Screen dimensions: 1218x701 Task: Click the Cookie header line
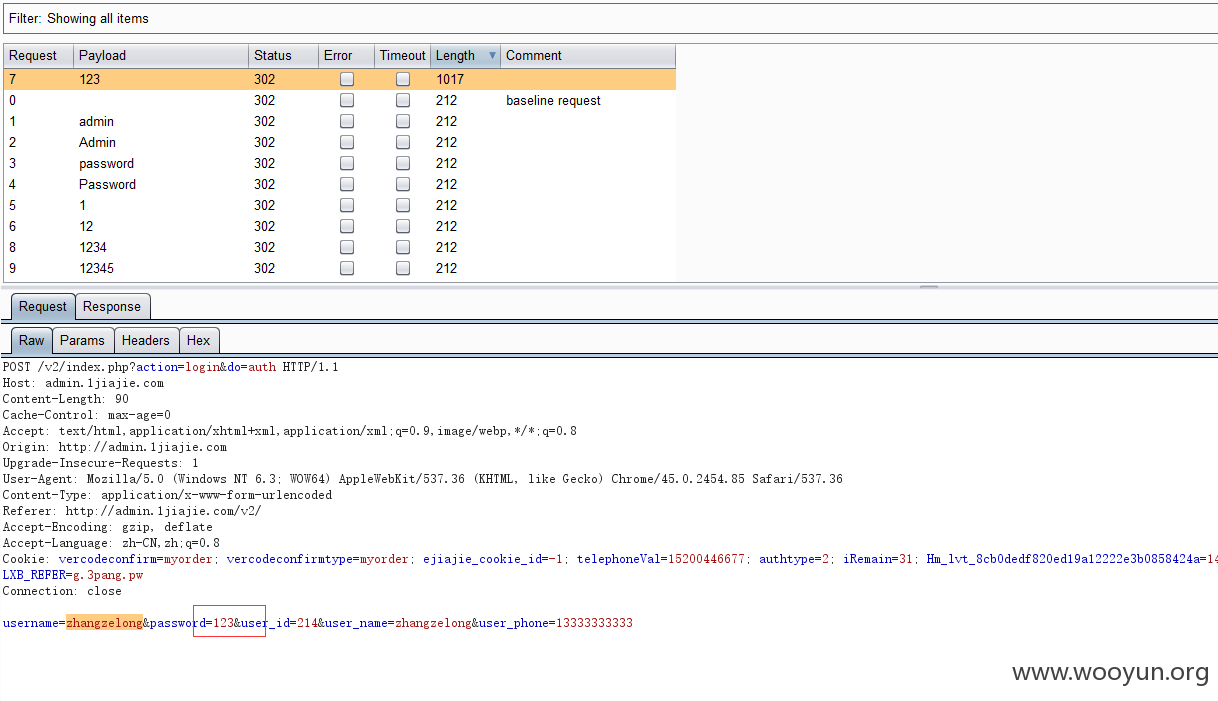tap(609, 559)
